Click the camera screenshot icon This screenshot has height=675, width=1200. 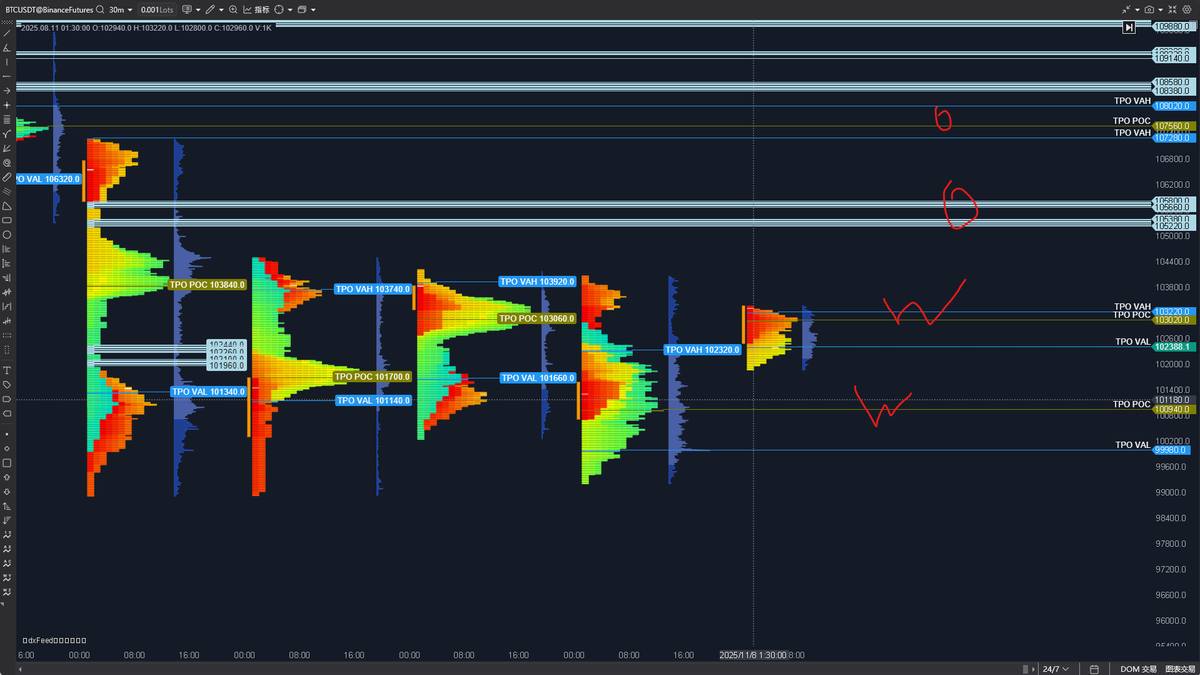tap(1149, 10)
